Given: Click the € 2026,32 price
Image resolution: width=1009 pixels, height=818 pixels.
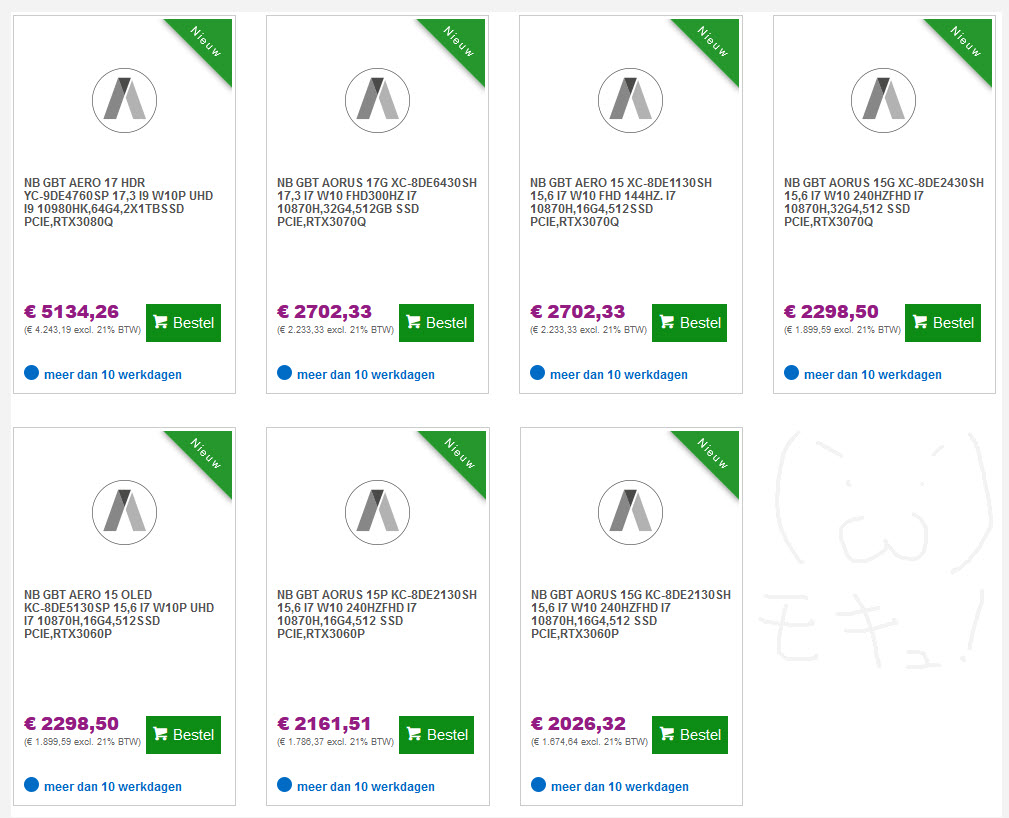Looking at the screenshot, I should tap(578, 724).
